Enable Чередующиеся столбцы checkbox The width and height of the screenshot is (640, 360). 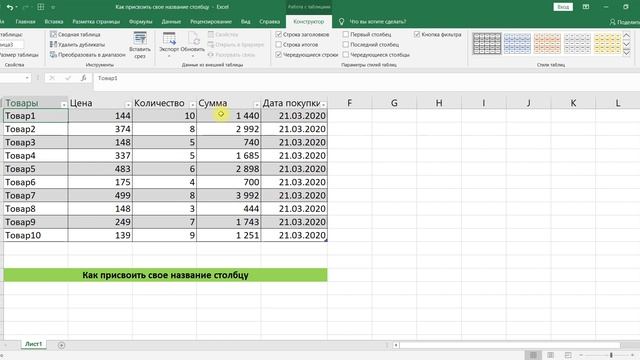346,54
